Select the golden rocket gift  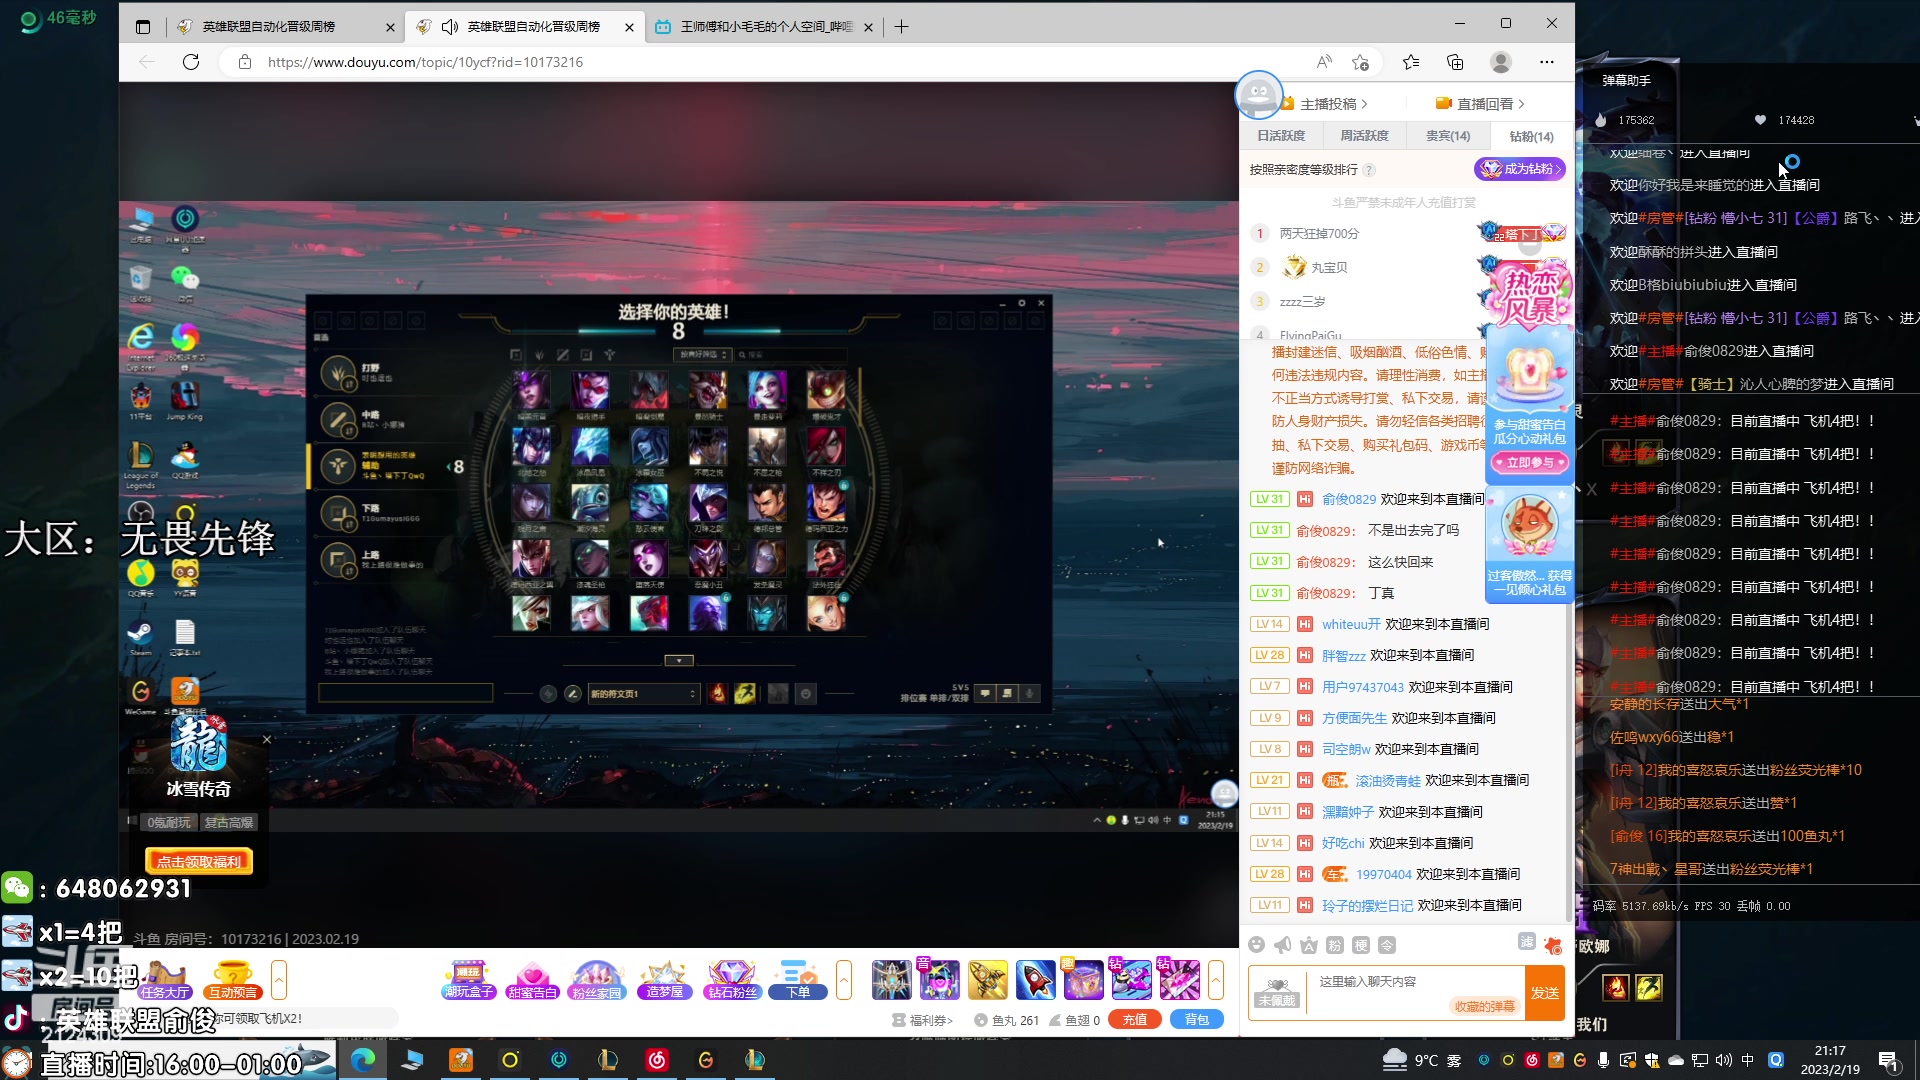pos(987,980)
